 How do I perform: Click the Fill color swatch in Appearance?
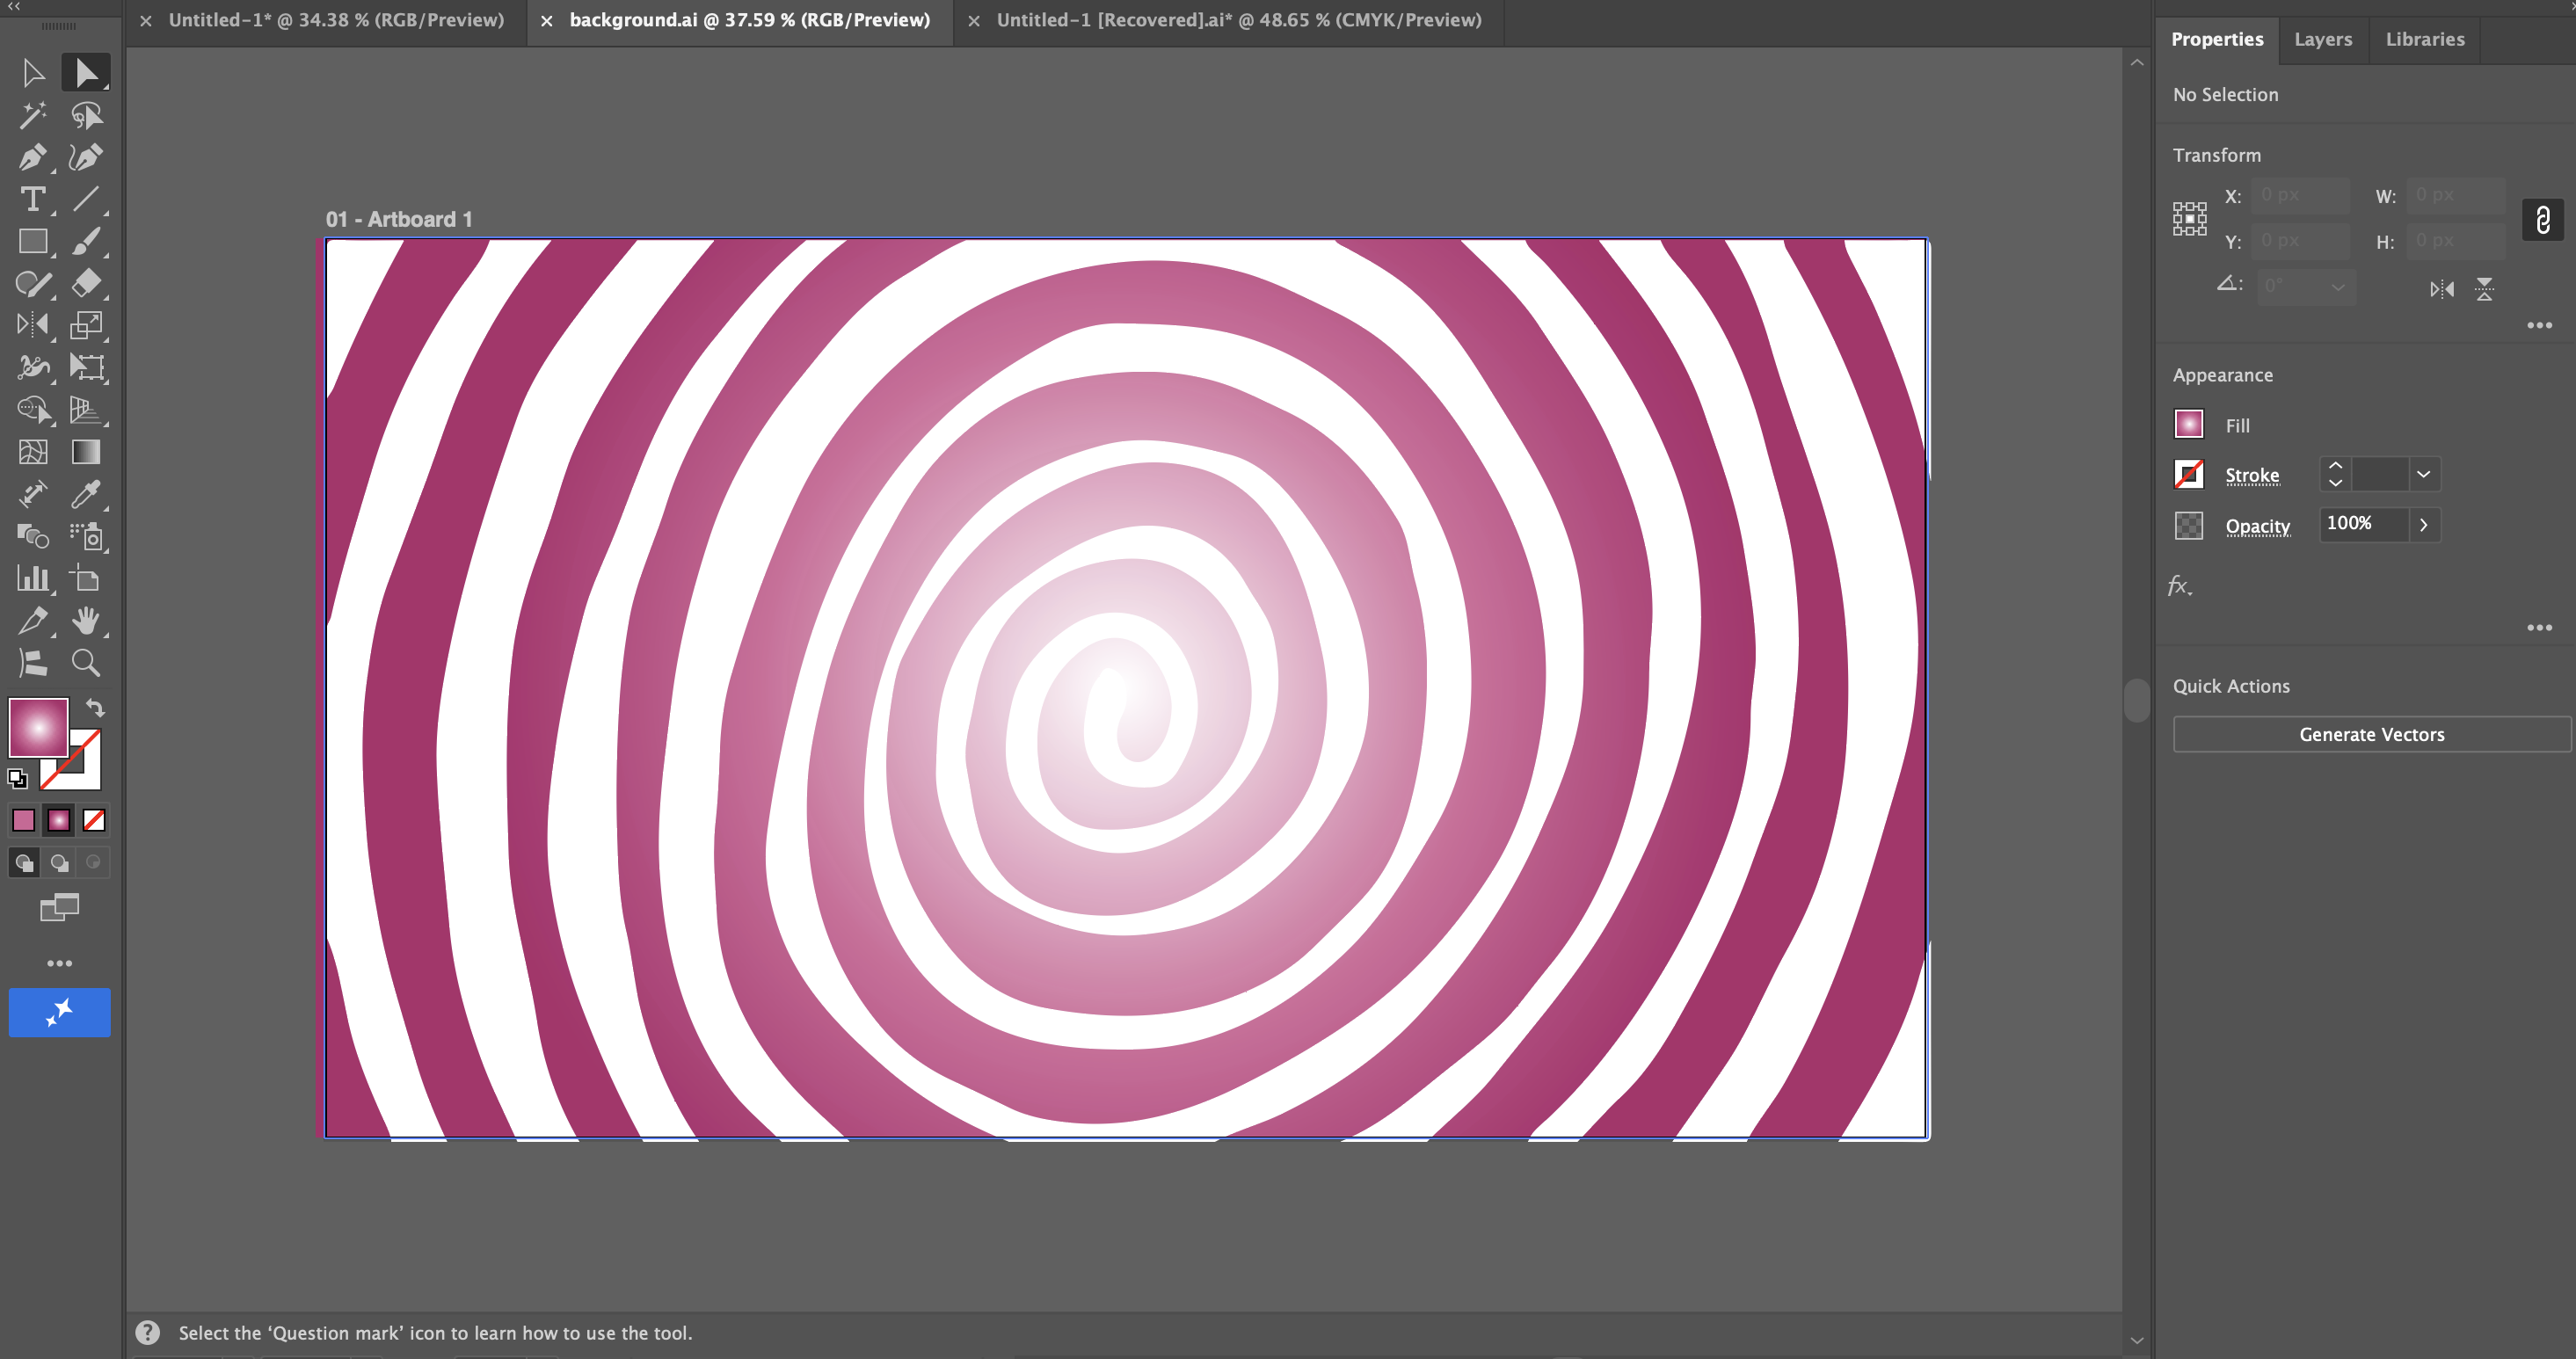click(x=2189, y=424)
